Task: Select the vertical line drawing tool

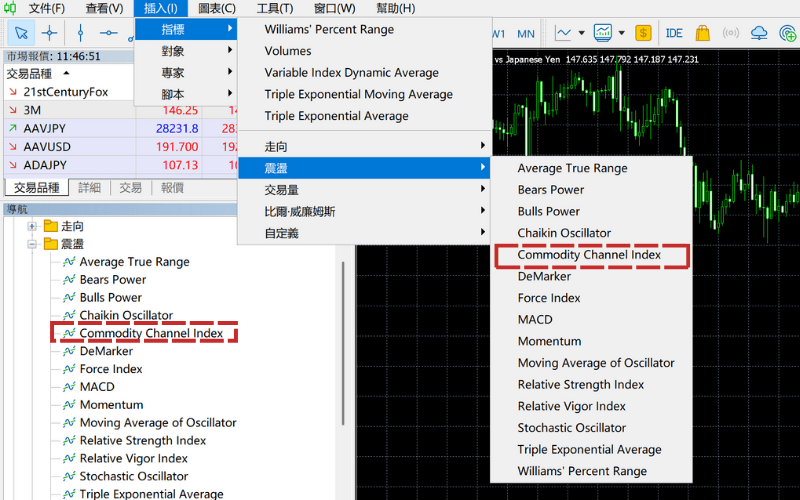Action: click(79, 33)
